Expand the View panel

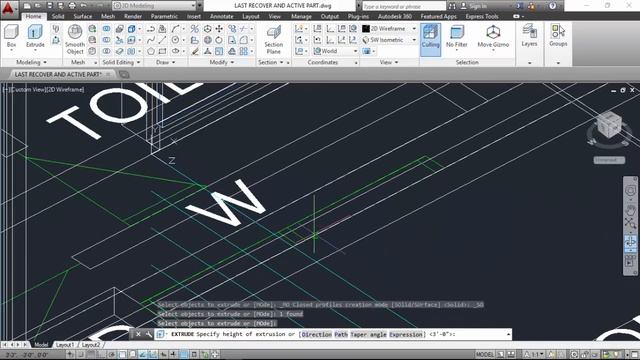click(x=389, y=62)
